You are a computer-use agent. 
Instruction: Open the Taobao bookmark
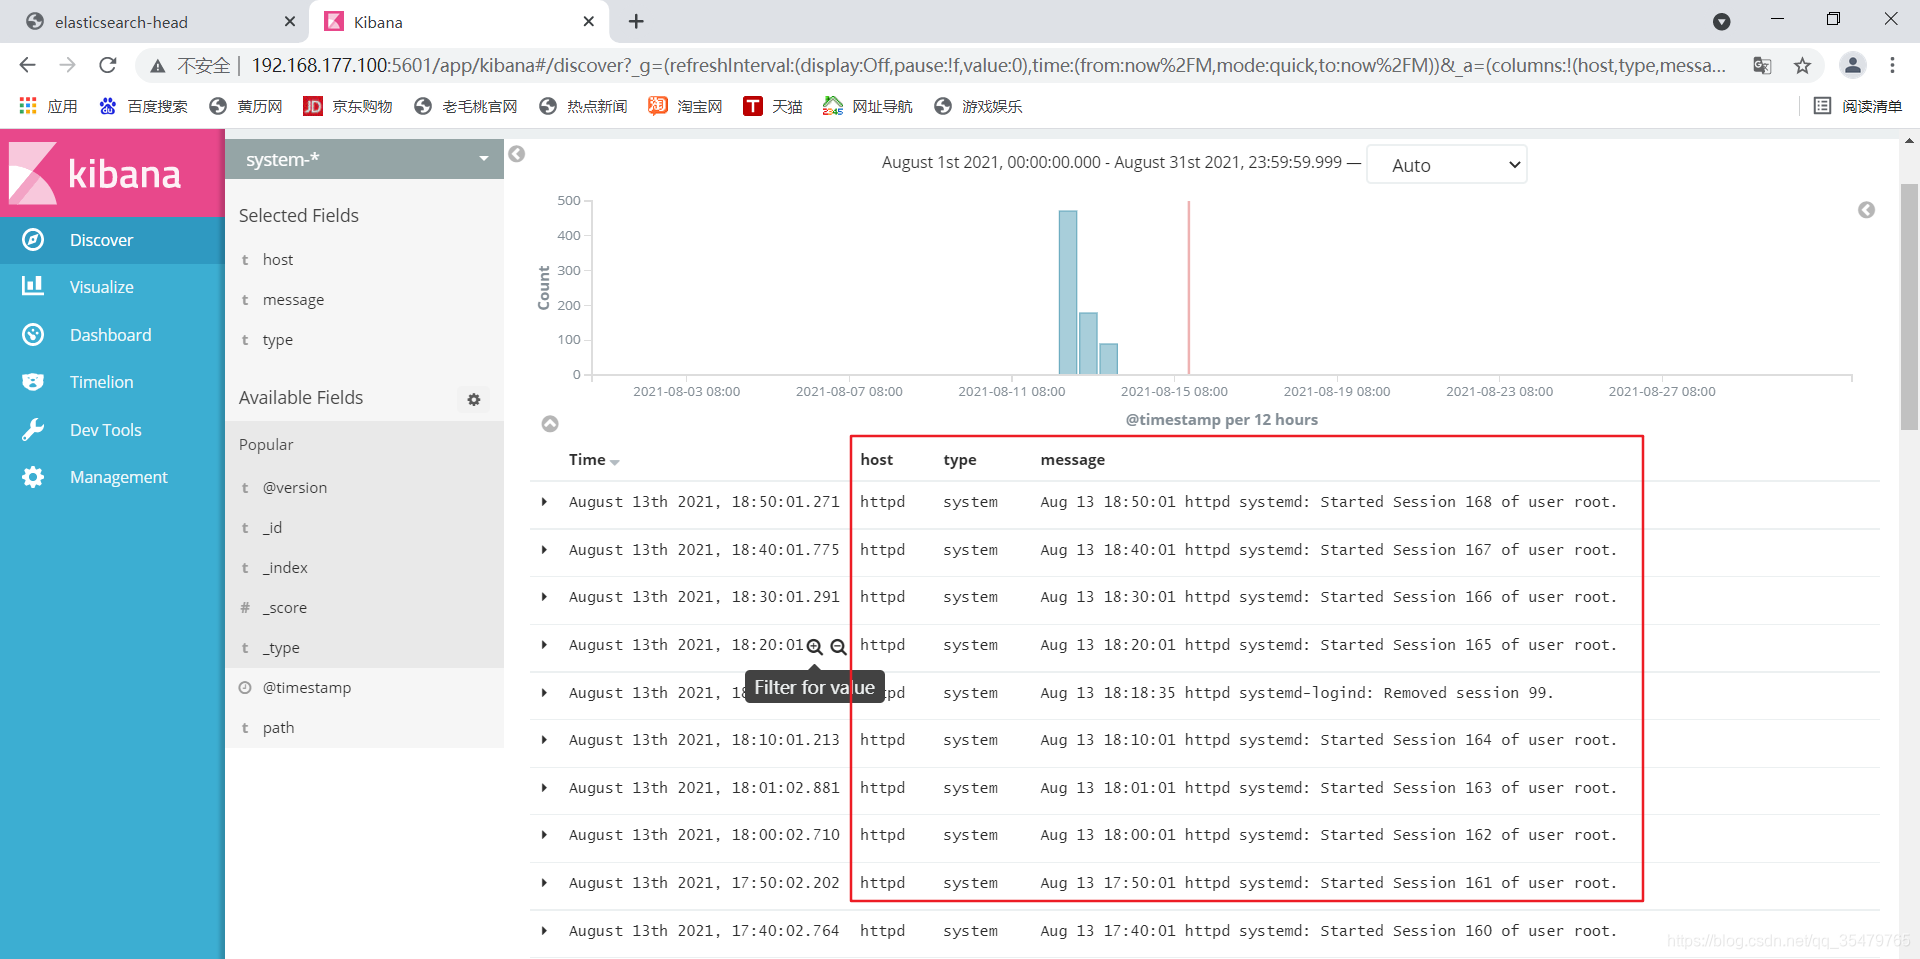point(685,106)
